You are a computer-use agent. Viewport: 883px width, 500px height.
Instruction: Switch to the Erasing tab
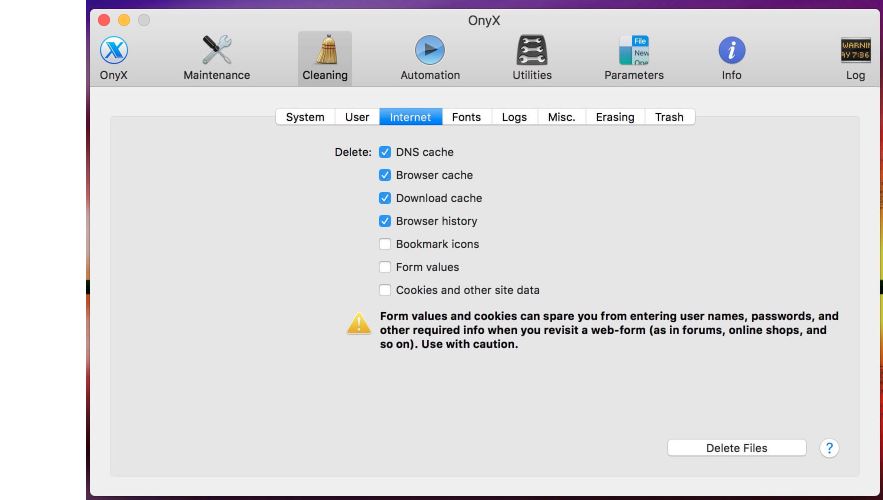point(615,117)
